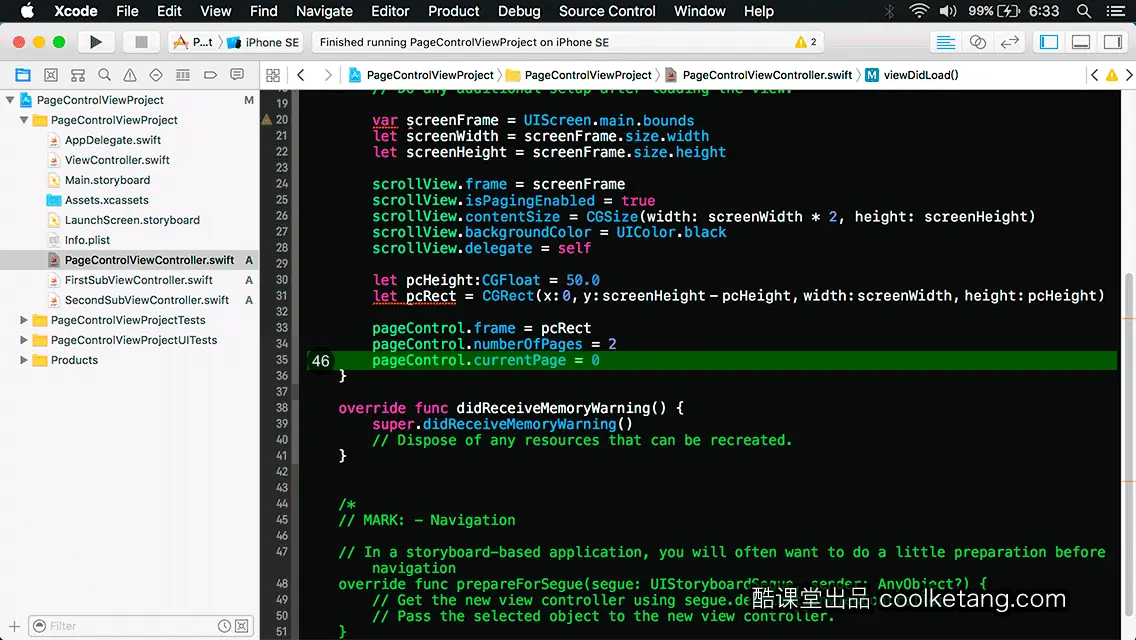The height and width of the screenshot is (640, 1136).
Task: Open the Navigate menu
Action: pos(324,11)
